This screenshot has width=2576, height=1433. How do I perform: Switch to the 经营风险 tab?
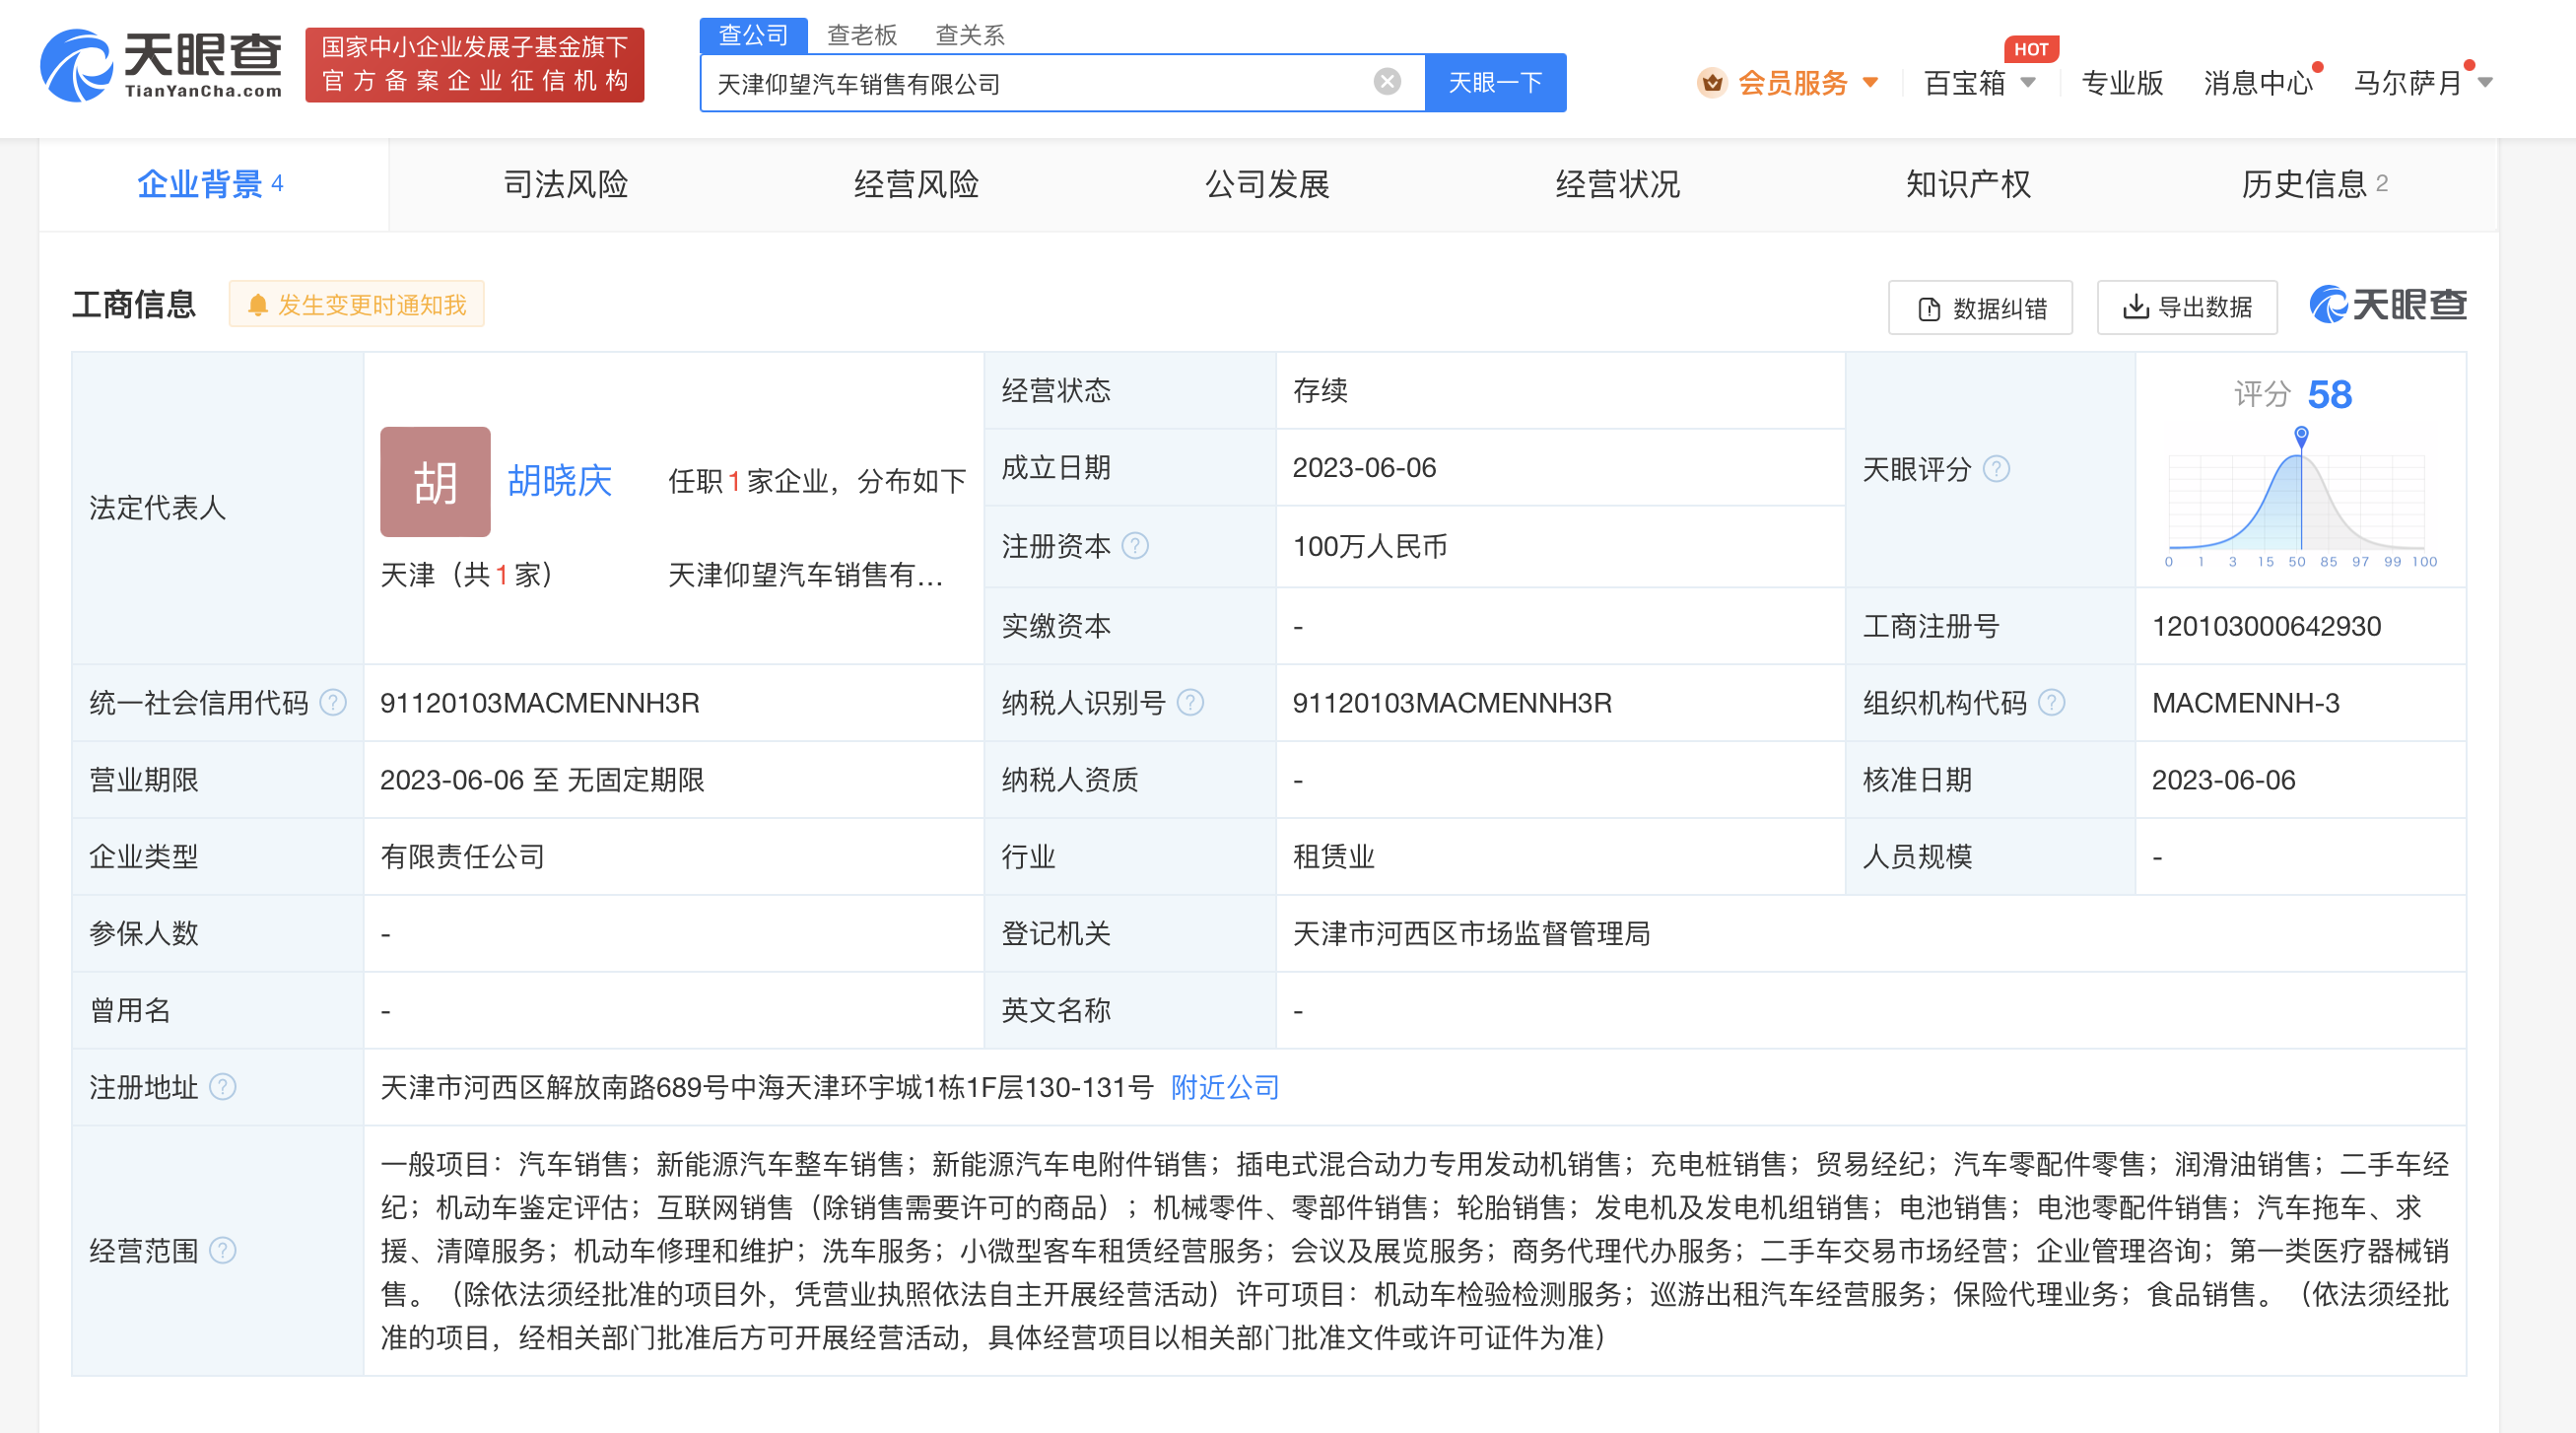pos(916,184)
